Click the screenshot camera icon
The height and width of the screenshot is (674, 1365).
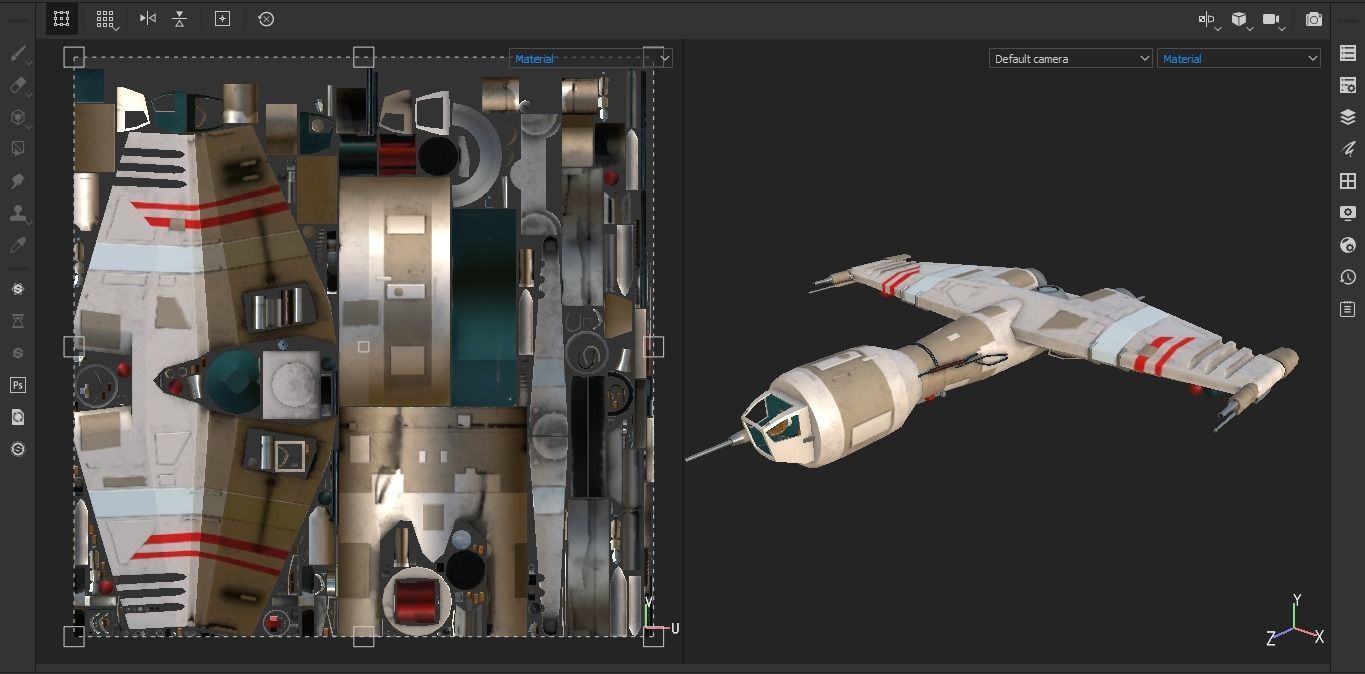tap(1314, 19)
